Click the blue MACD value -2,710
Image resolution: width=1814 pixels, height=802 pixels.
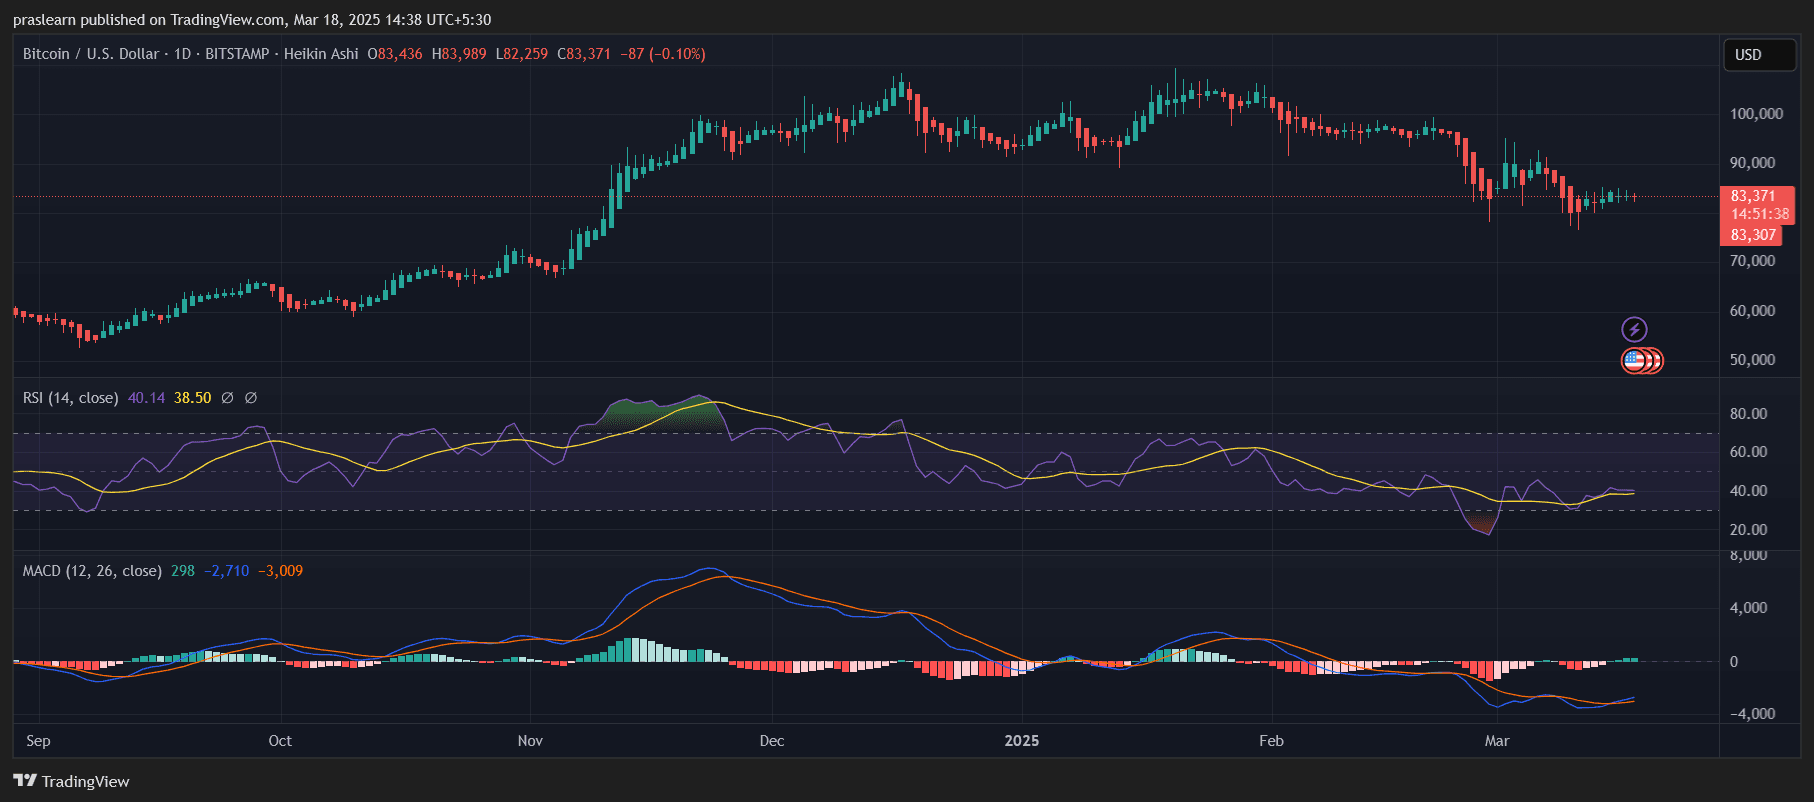point(227,571)
